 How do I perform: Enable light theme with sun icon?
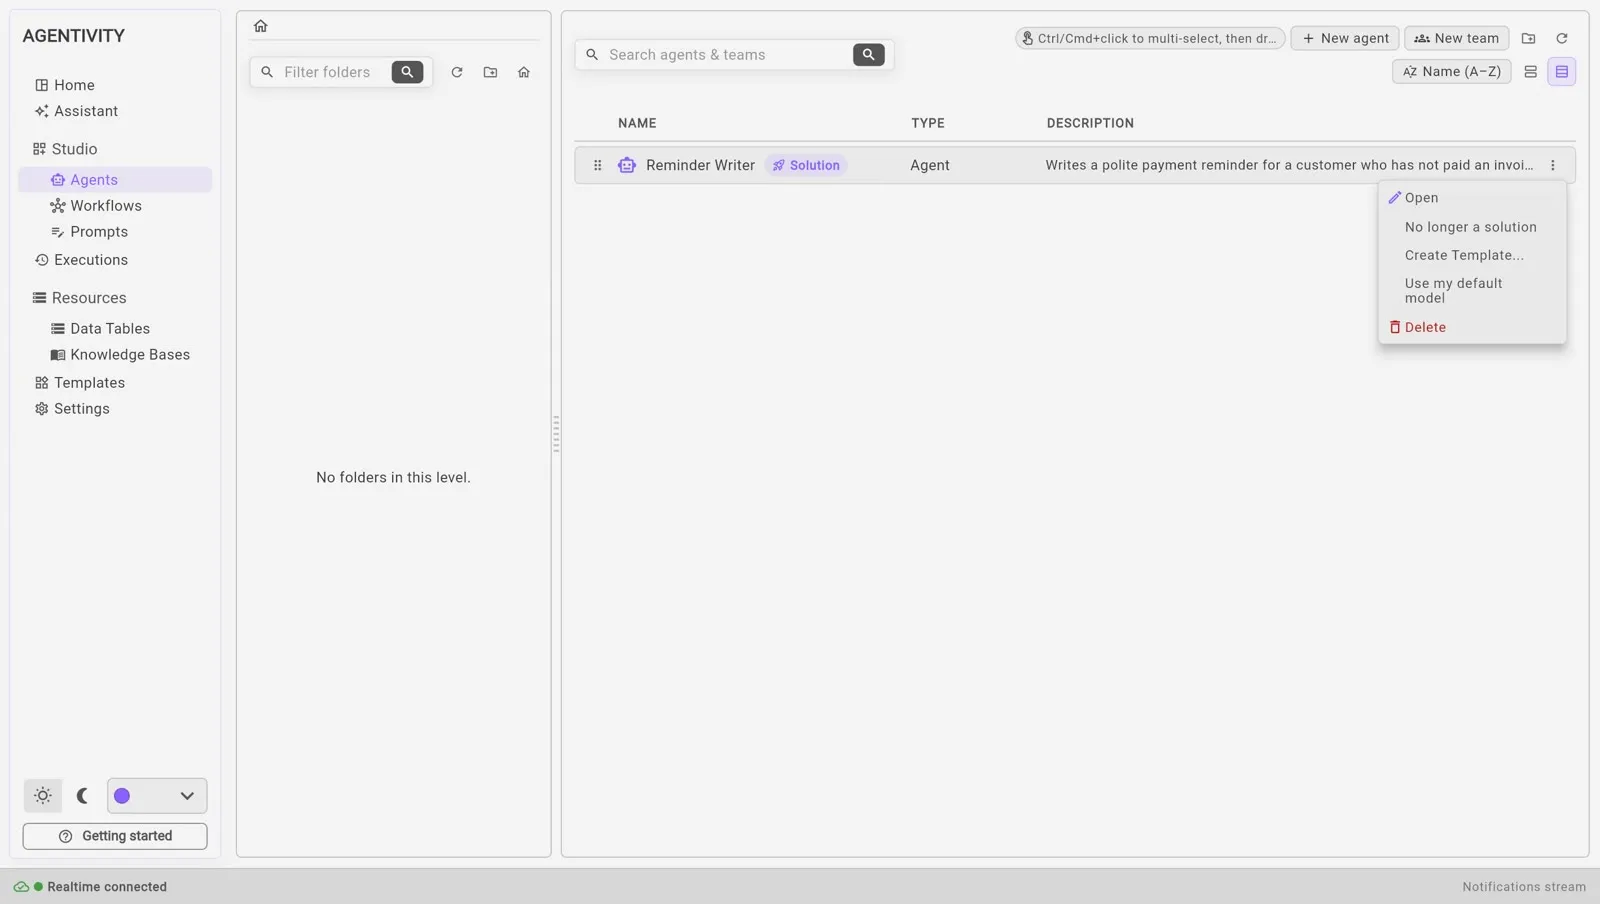coord(43,796)
